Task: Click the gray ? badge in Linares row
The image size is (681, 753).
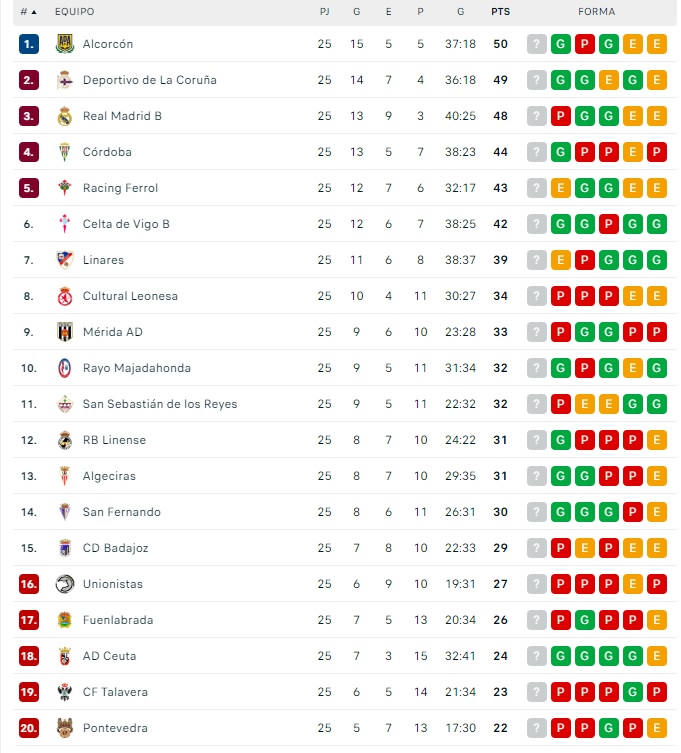Action: coord(537,260)
